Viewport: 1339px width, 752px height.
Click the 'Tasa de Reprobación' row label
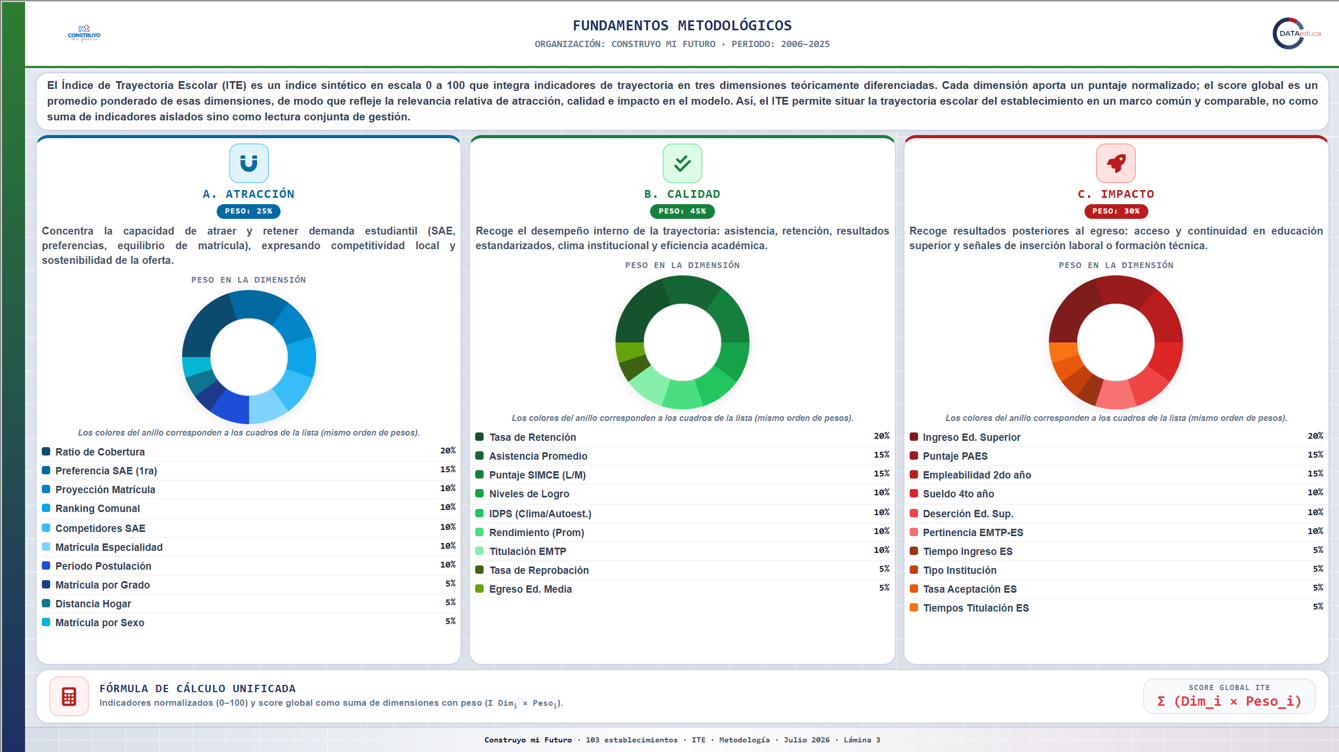pos(539,570)
